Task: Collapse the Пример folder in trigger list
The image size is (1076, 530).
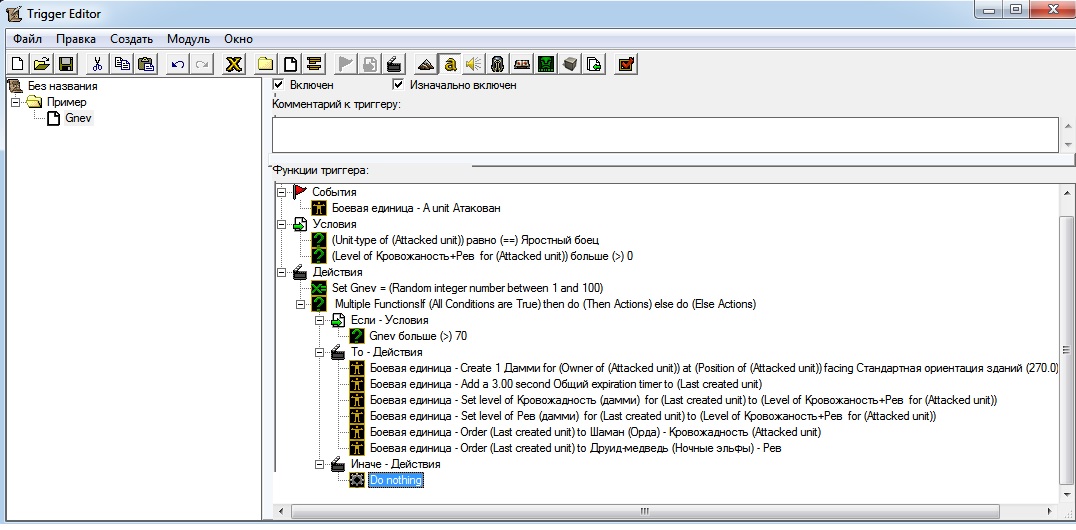Action: [x=16, y=102]
